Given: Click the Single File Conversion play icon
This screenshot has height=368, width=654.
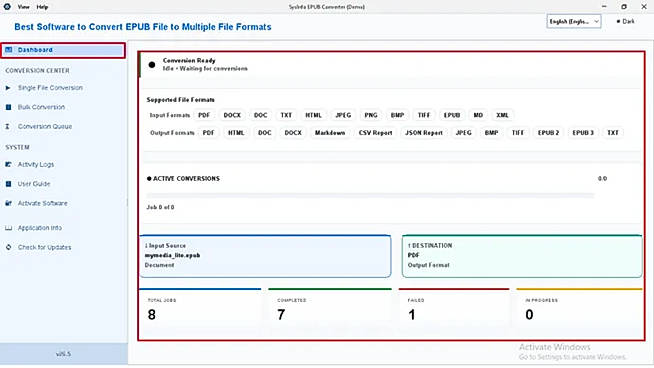Looking at the screenshot, I should 8,88.
